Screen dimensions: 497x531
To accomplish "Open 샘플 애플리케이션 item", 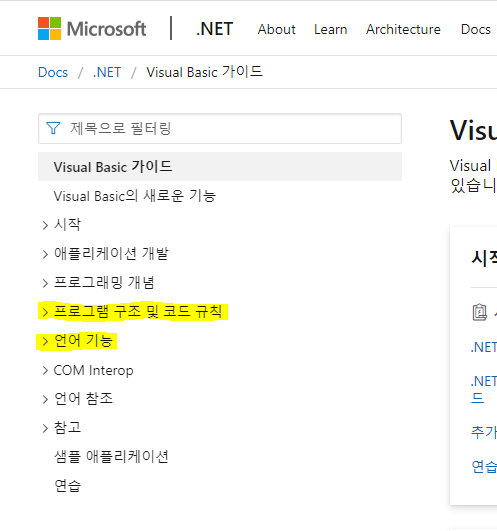I will (111, 456).
